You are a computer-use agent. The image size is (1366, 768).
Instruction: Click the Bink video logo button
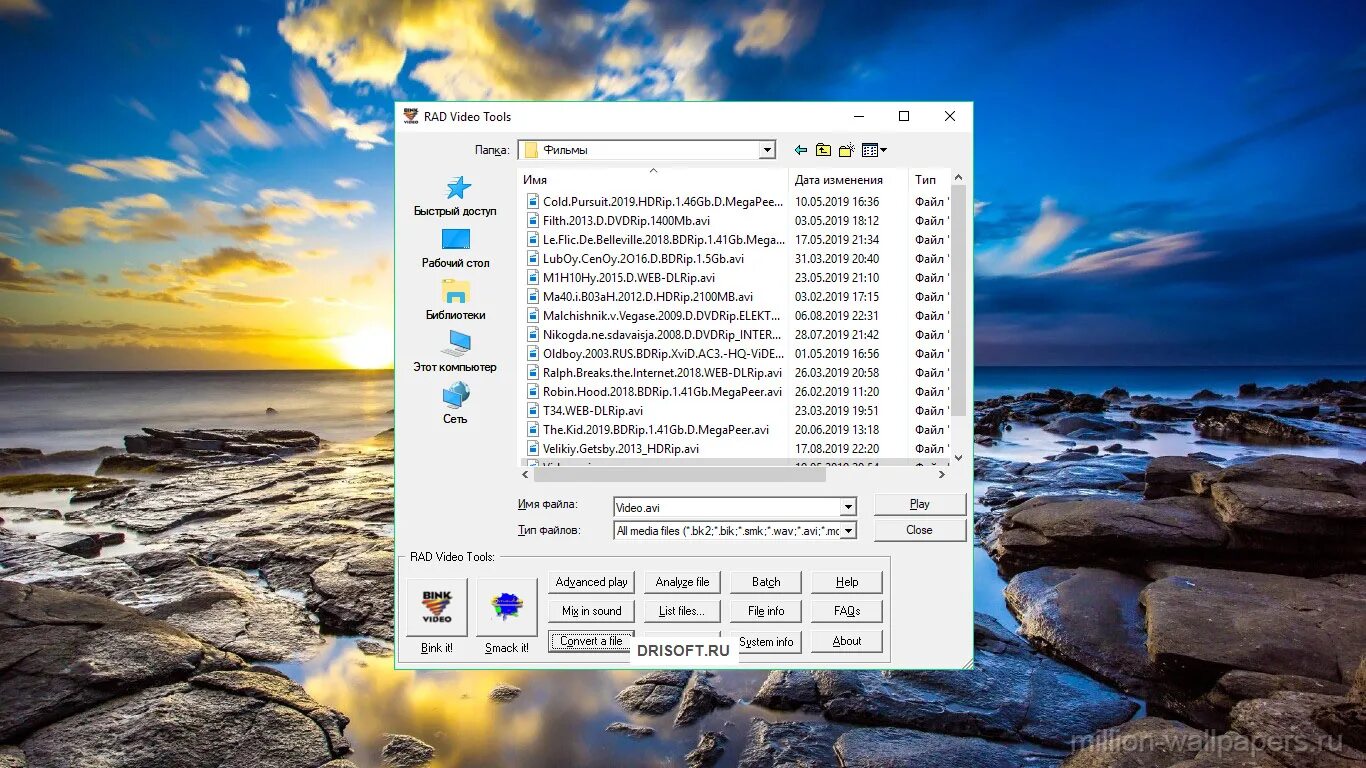tap(437, 607)
